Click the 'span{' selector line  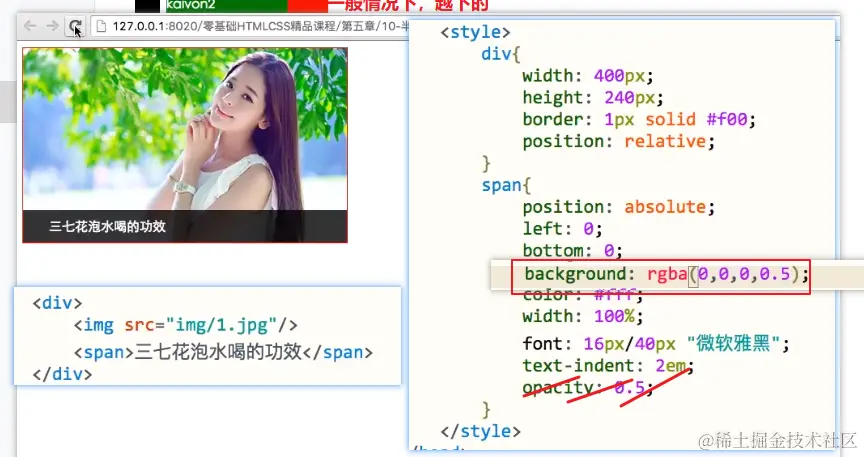(x=506, y=185)
